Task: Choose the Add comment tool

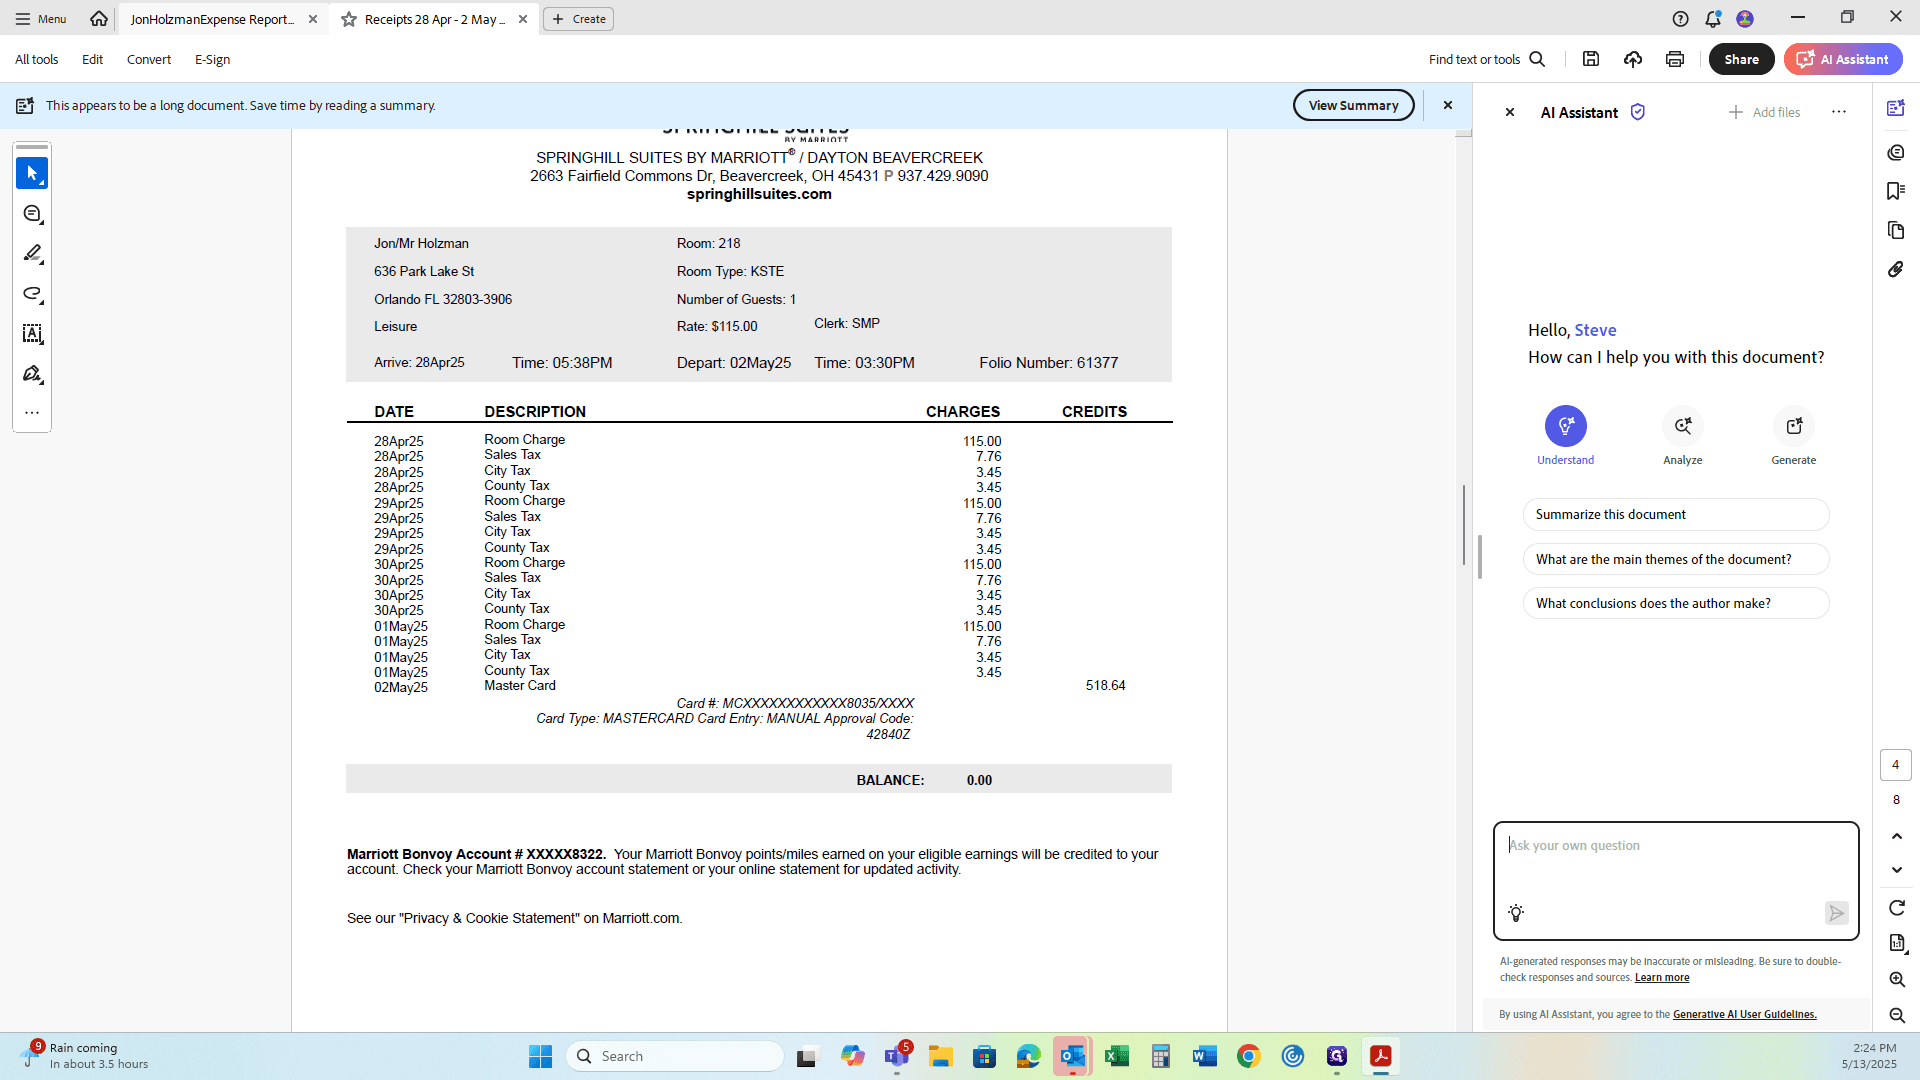Action: pyautogui.click(x=32, y=214)
